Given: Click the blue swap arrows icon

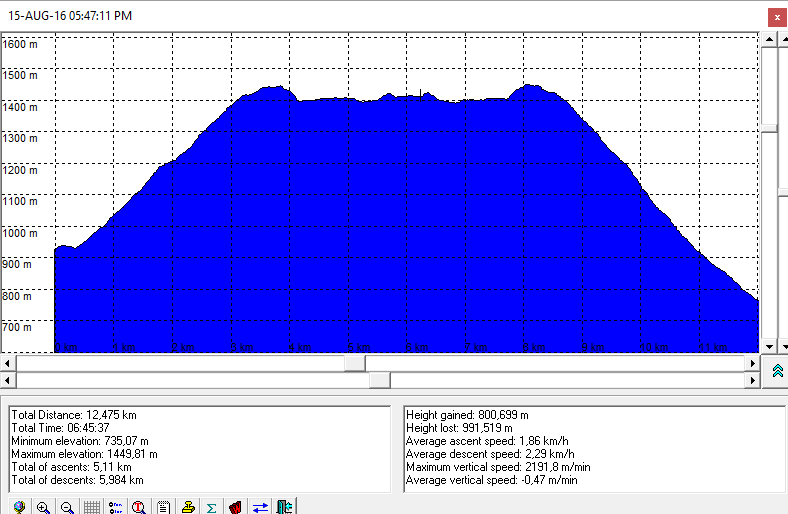Looking at the screenshot, I should pyautogui.click(x=260, y=507).
